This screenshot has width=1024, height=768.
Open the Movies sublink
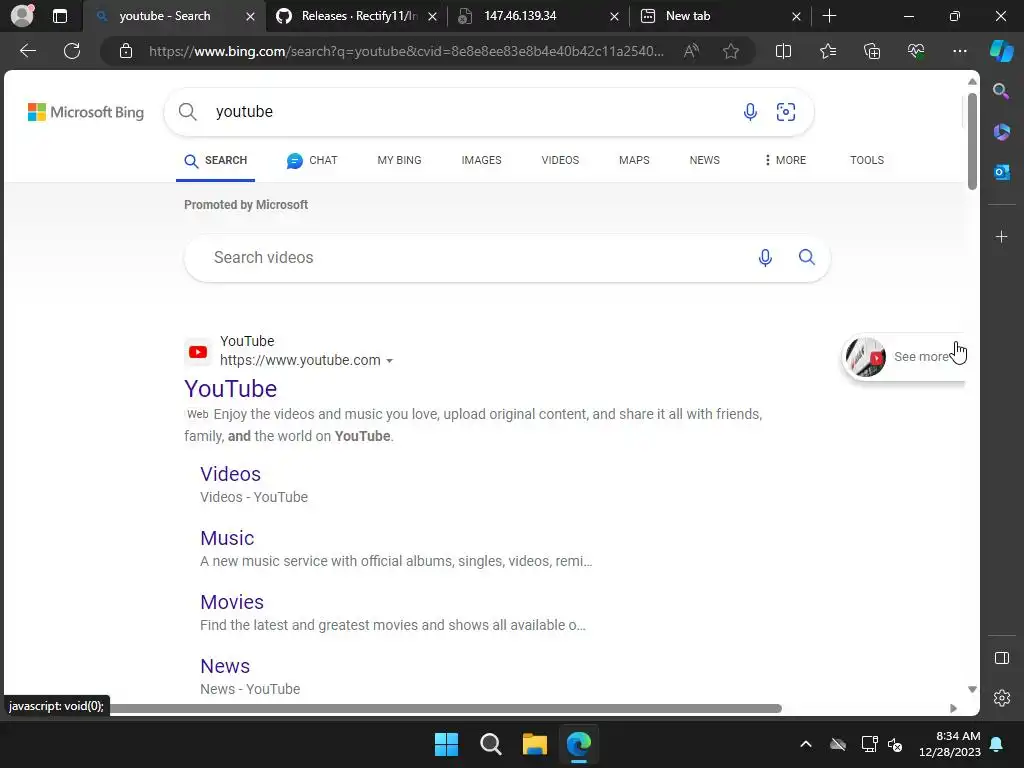(232, 602)
